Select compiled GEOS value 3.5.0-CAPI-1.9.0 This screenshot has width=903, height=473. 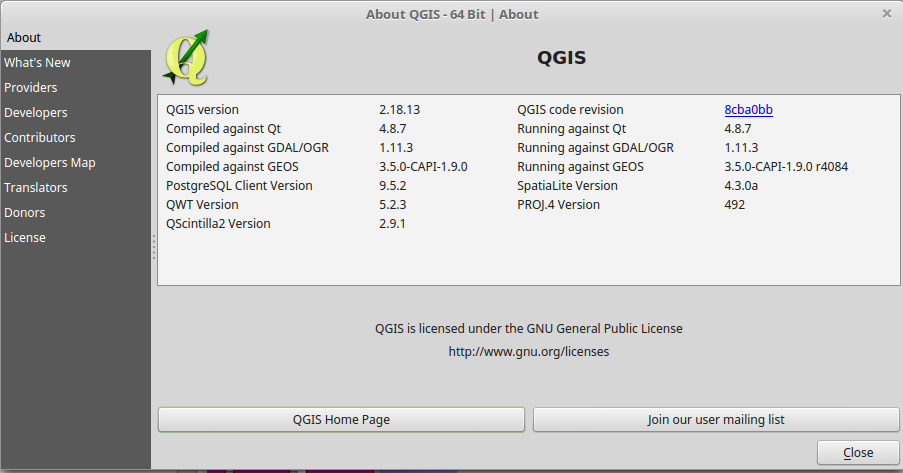(x=423, y=167)
